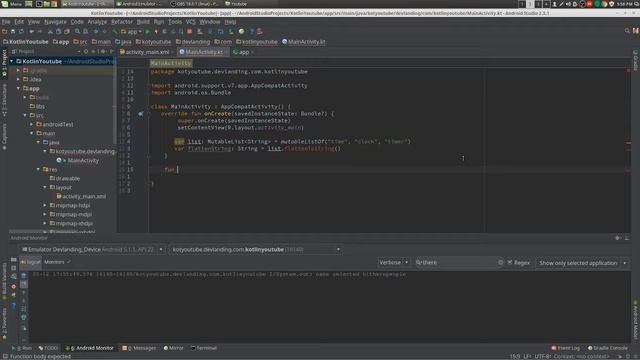This screenshot has height=360, width=640.
Task: Open the Verbose log level dropdown
Action: pyautogui.click(x=393, y=262)
